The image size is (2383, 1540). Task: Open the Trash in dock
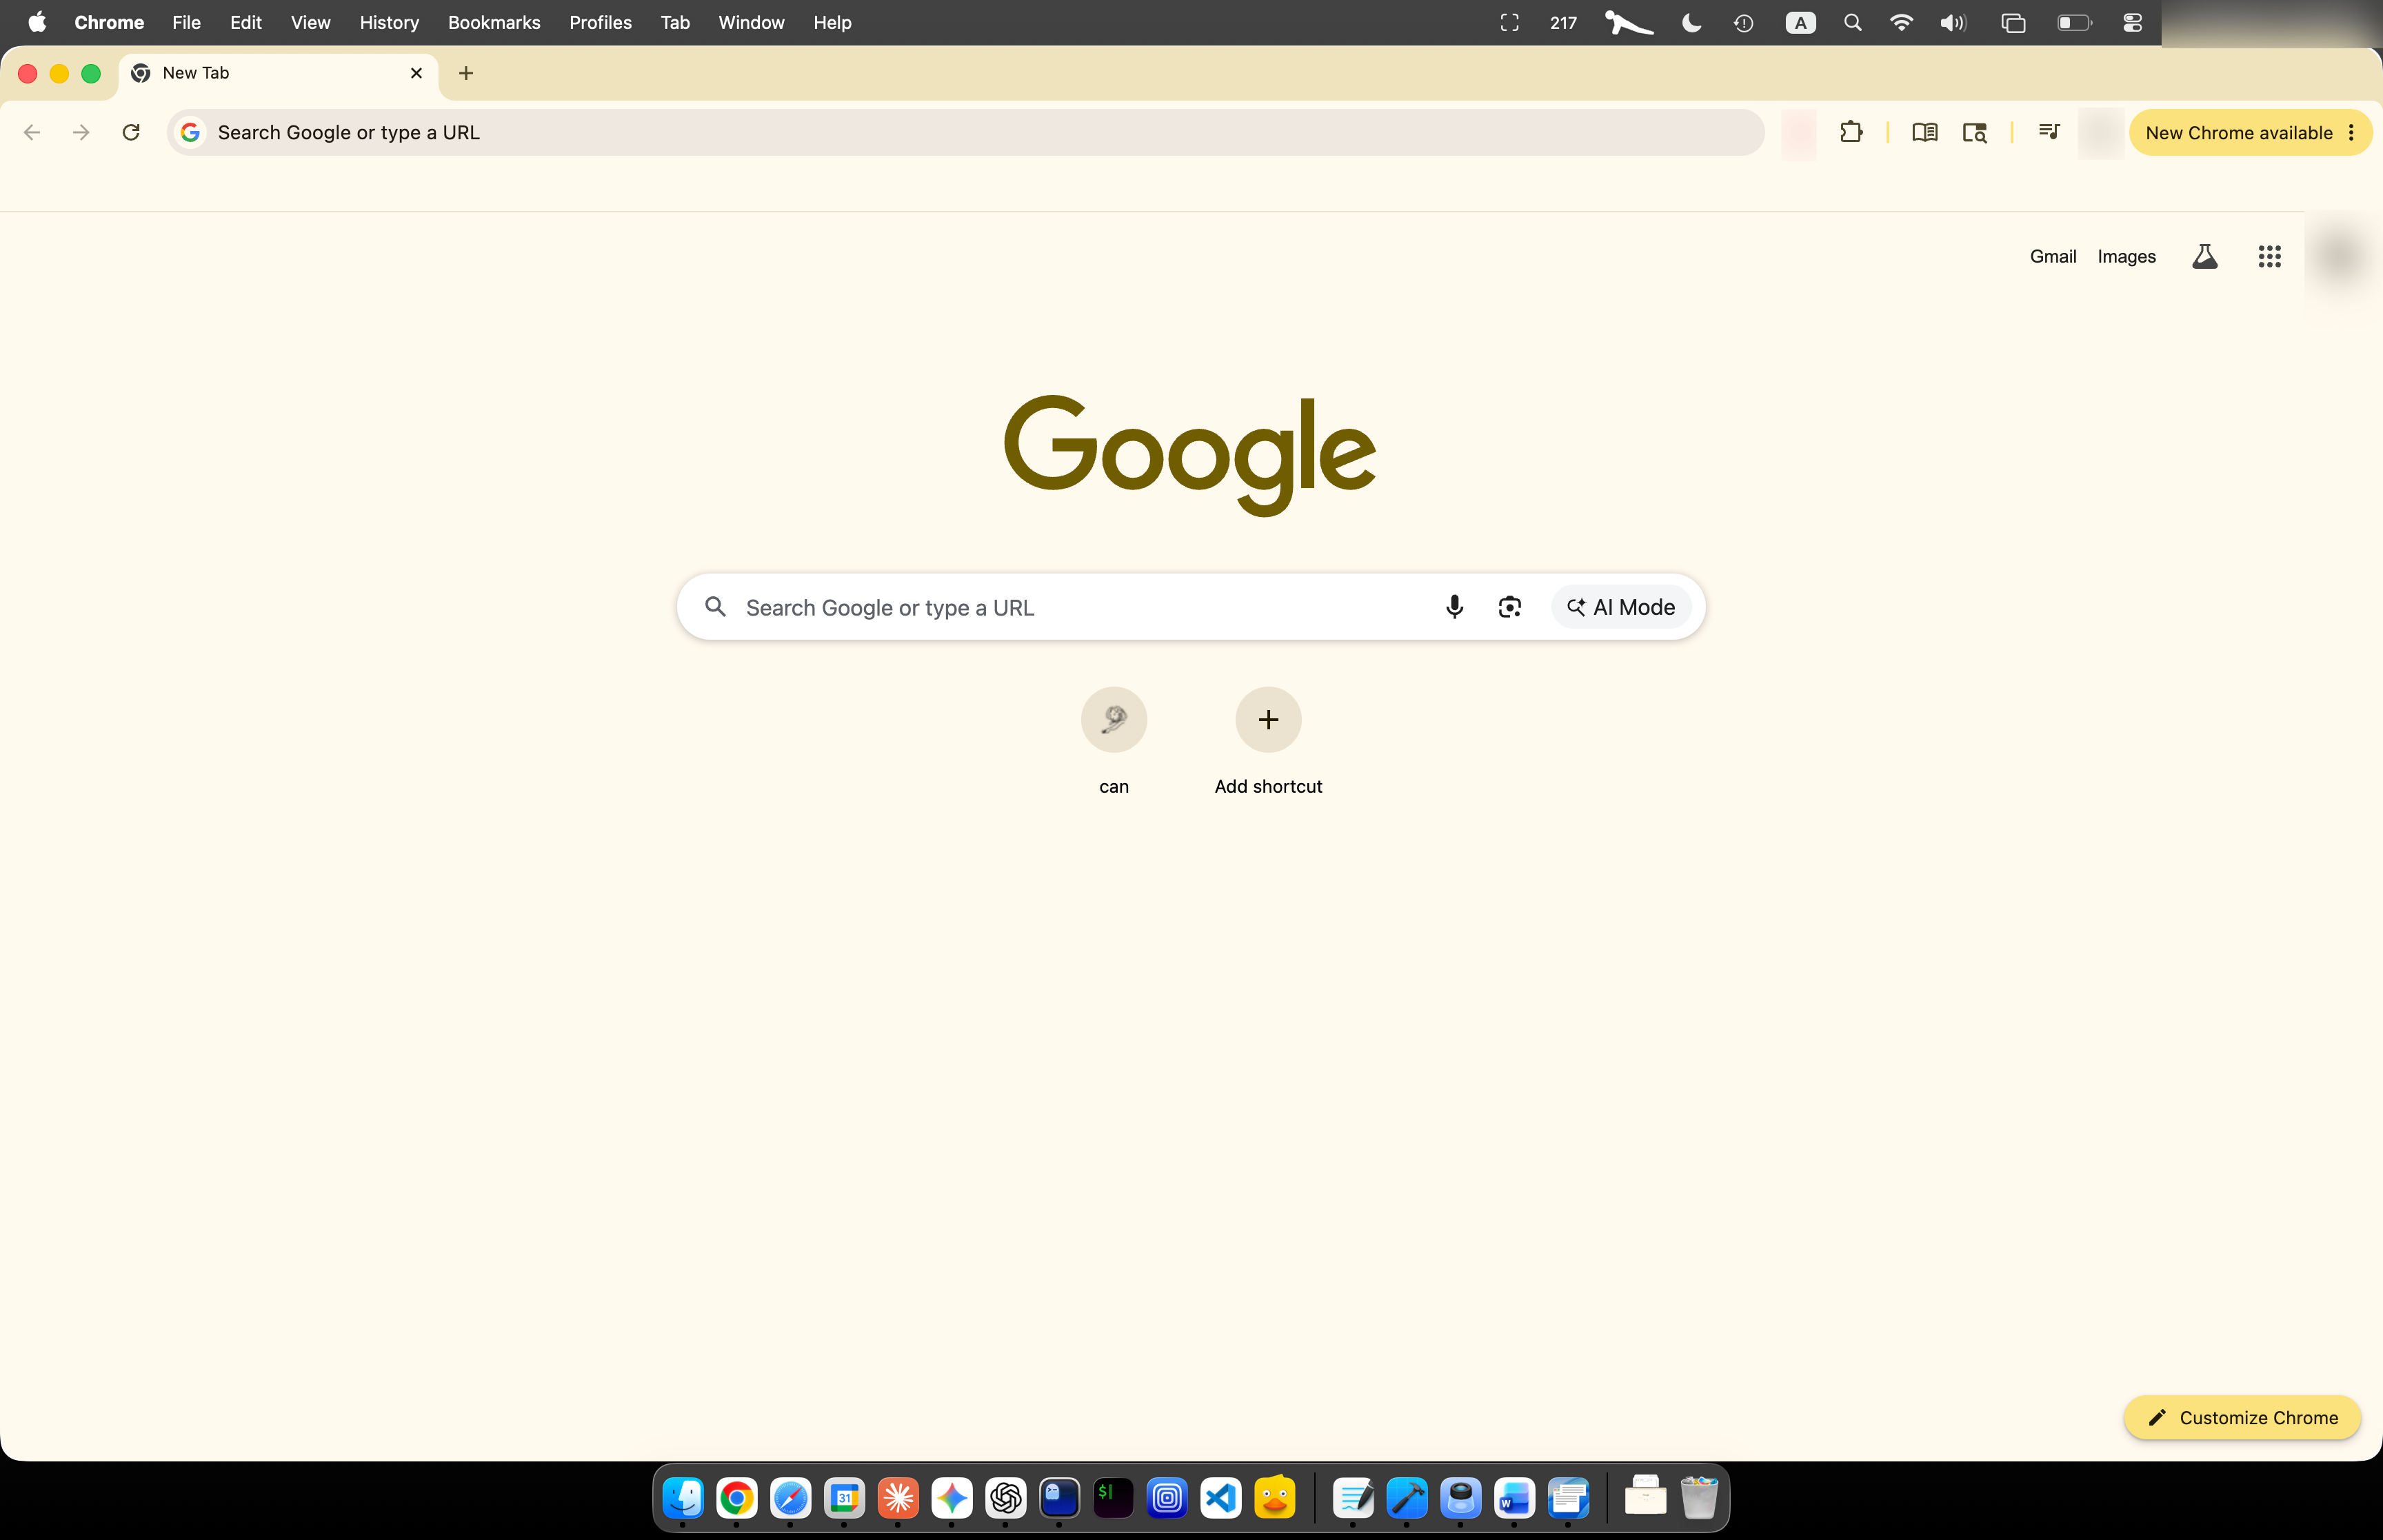click(x=1698, y=1497)
